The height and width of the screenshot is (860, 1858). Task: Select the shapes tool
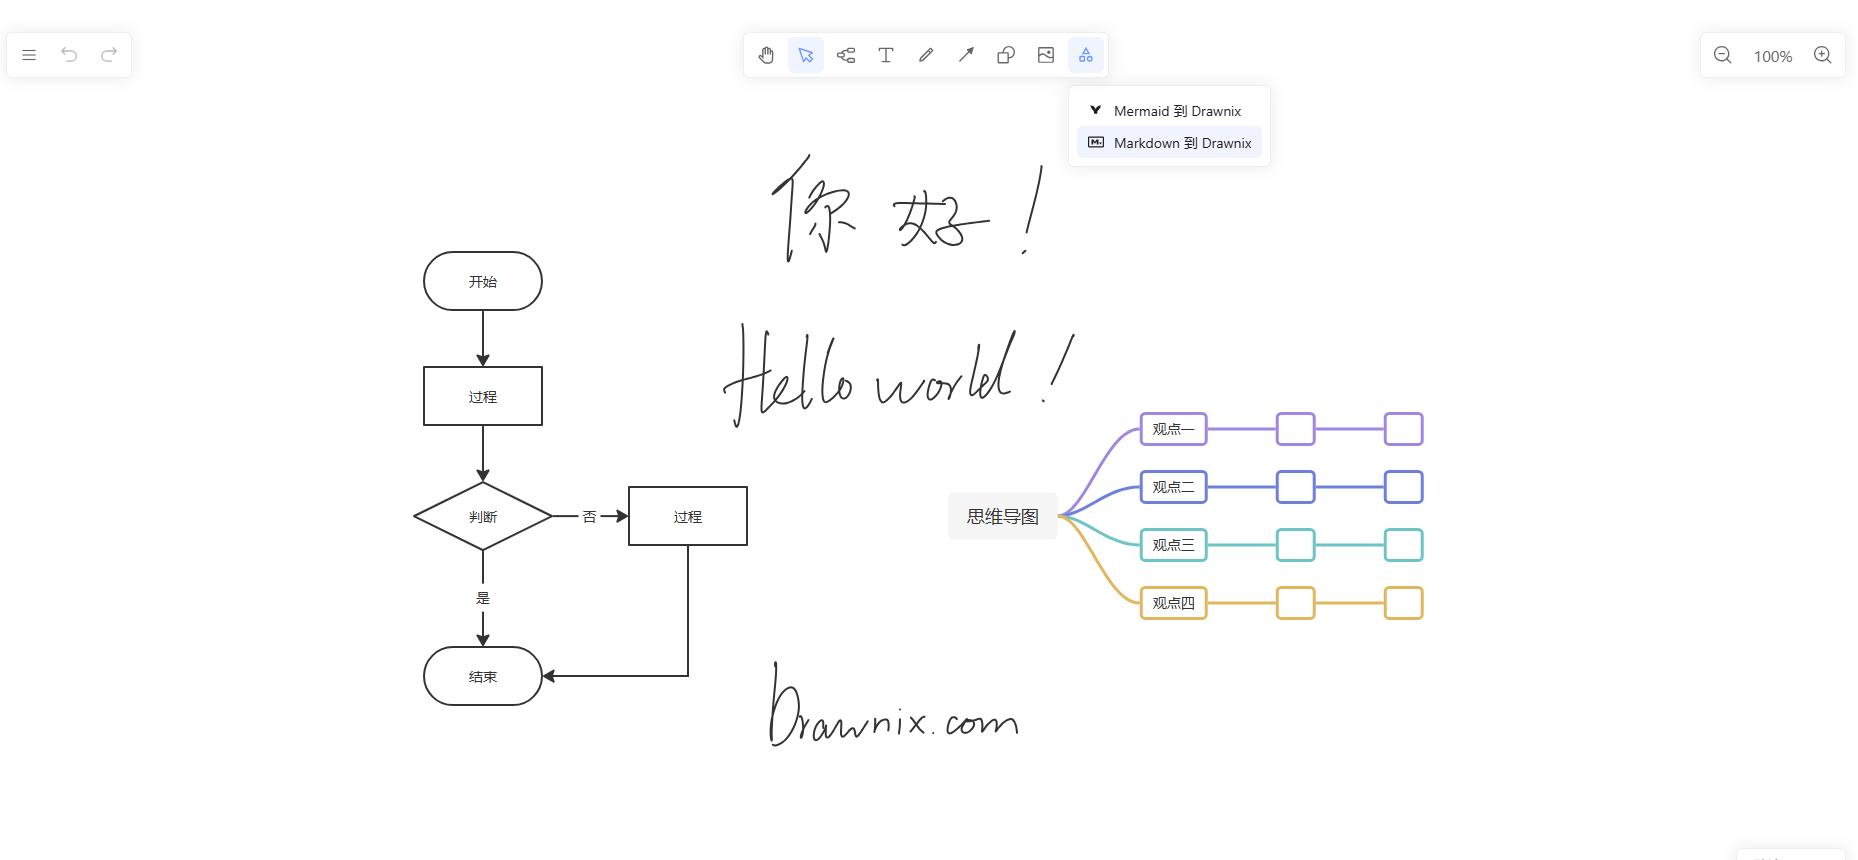click(x=1006, y=55)
